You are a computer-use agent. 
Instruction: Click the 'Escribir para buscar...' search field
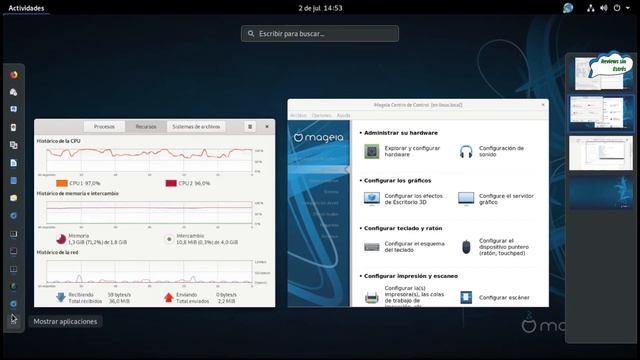320,33
